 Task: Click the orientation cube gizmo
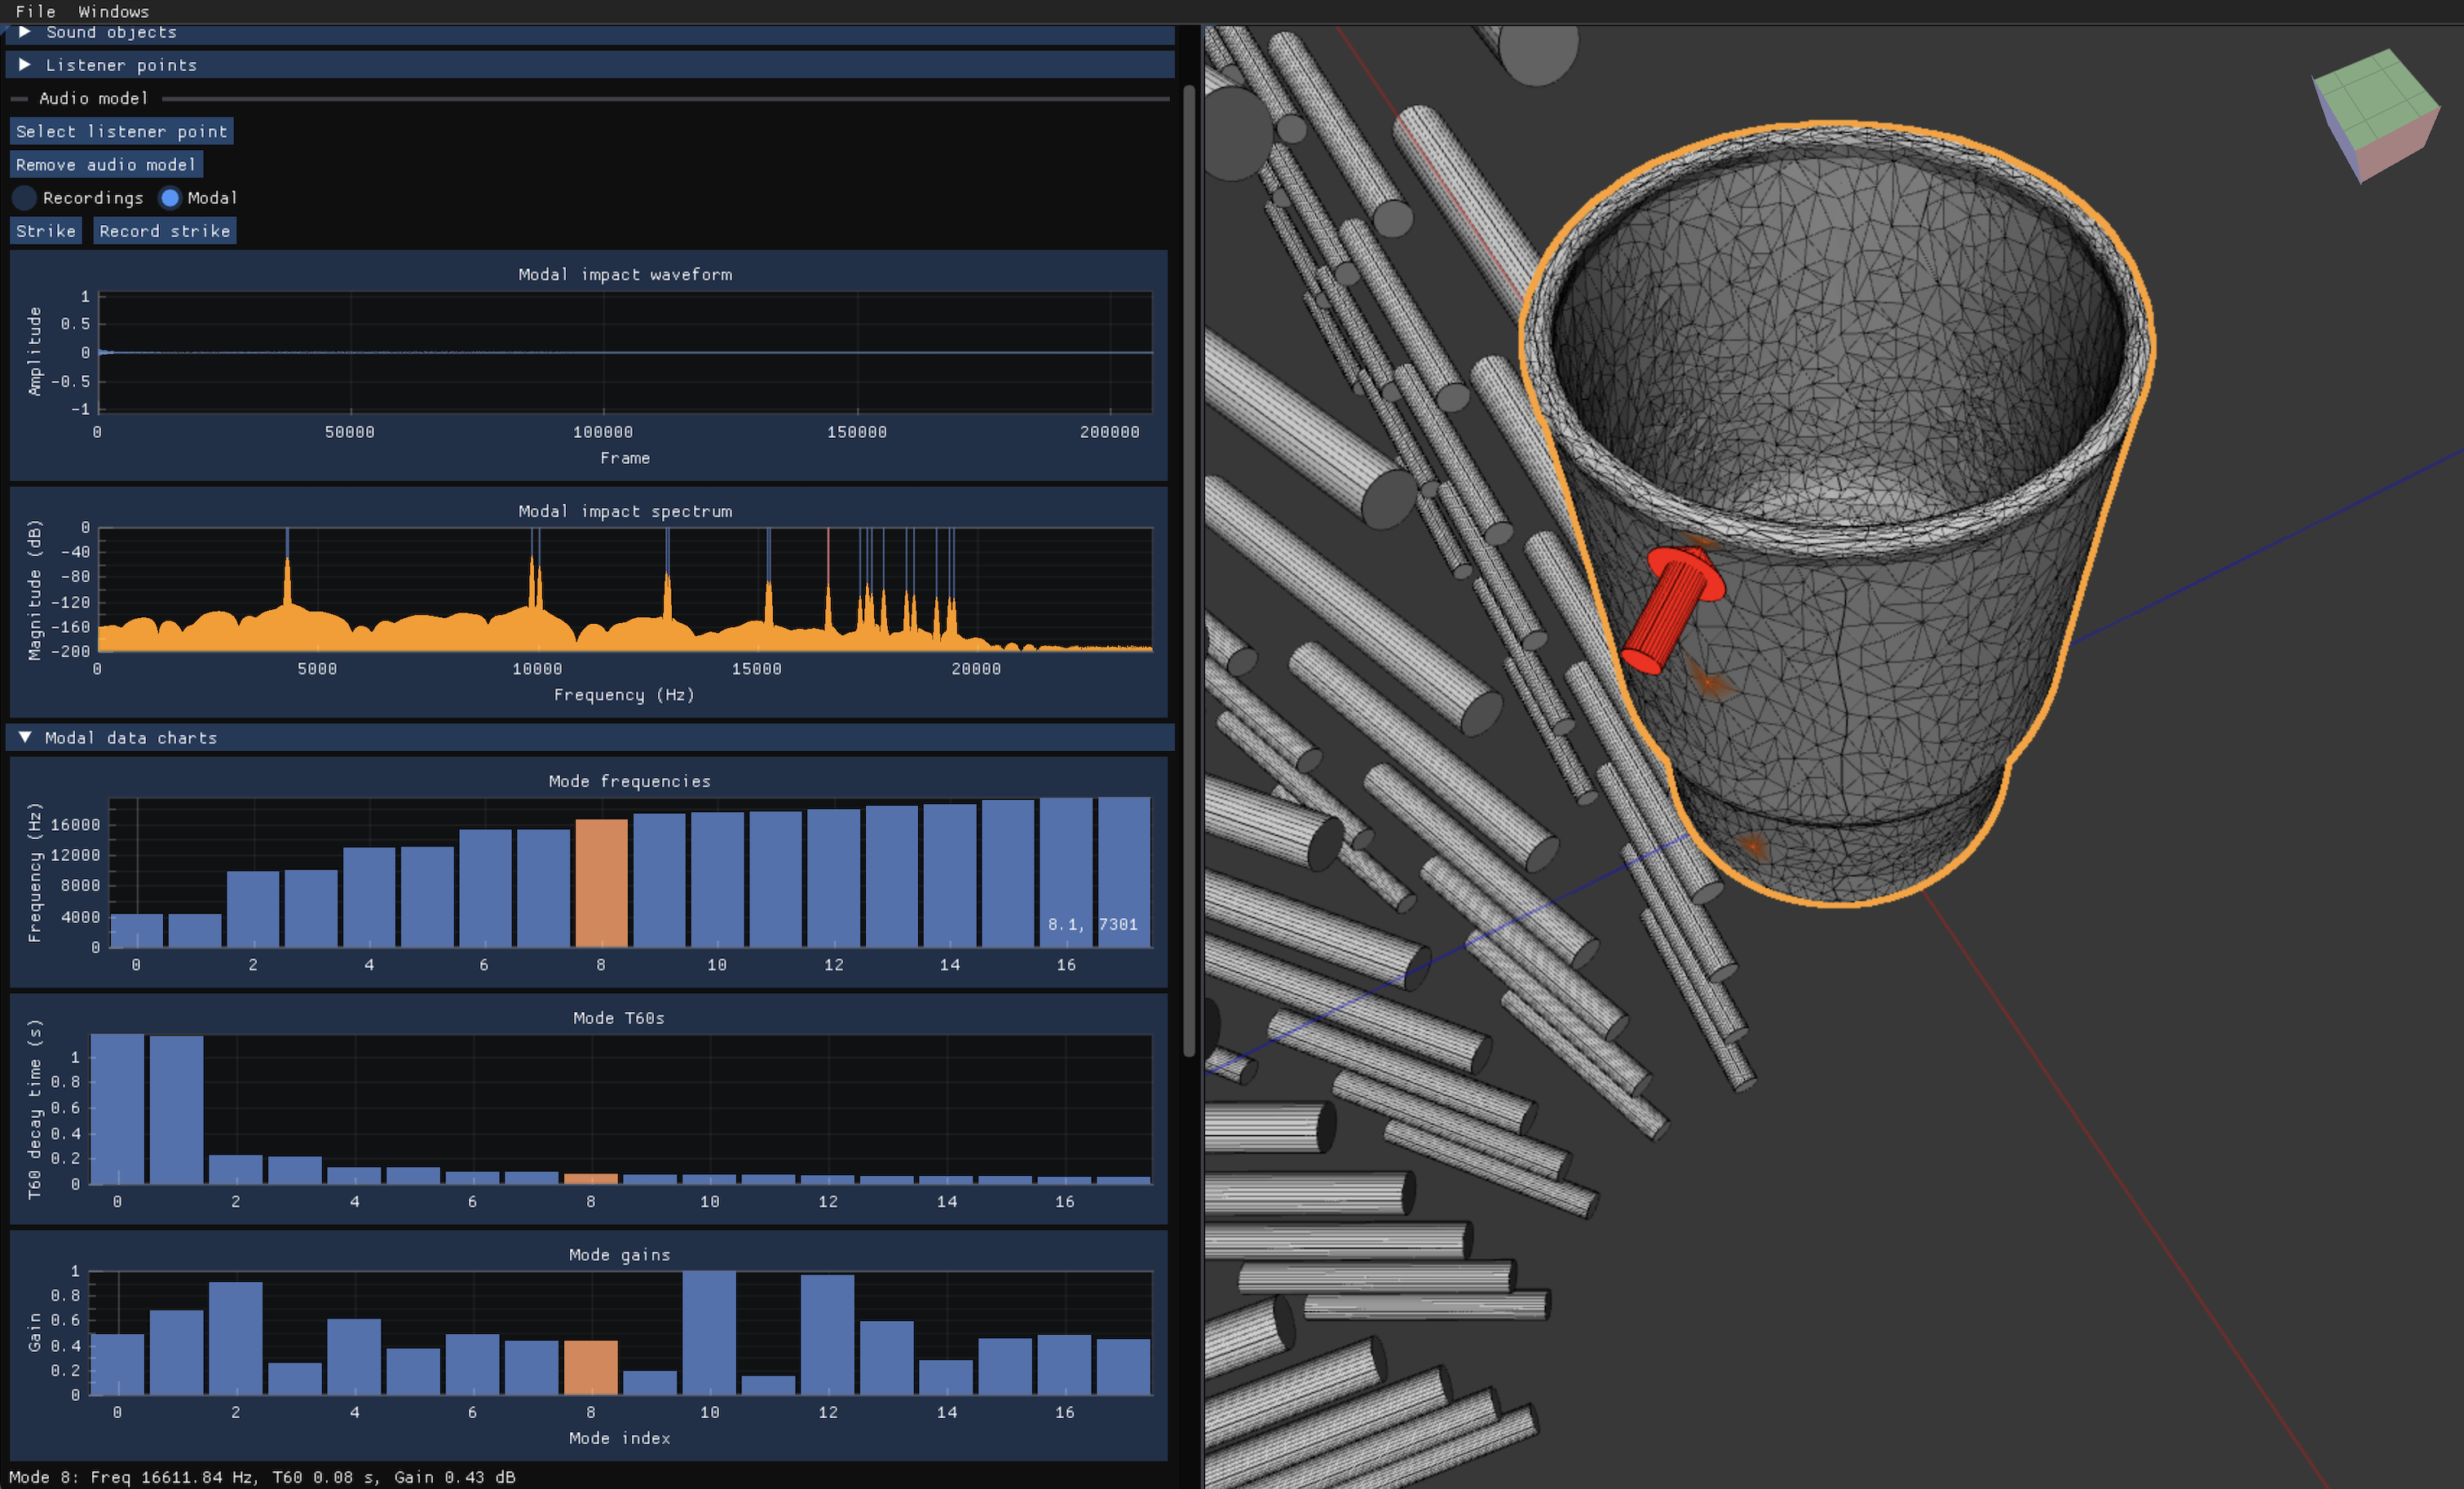click(x=2375, y=117)
